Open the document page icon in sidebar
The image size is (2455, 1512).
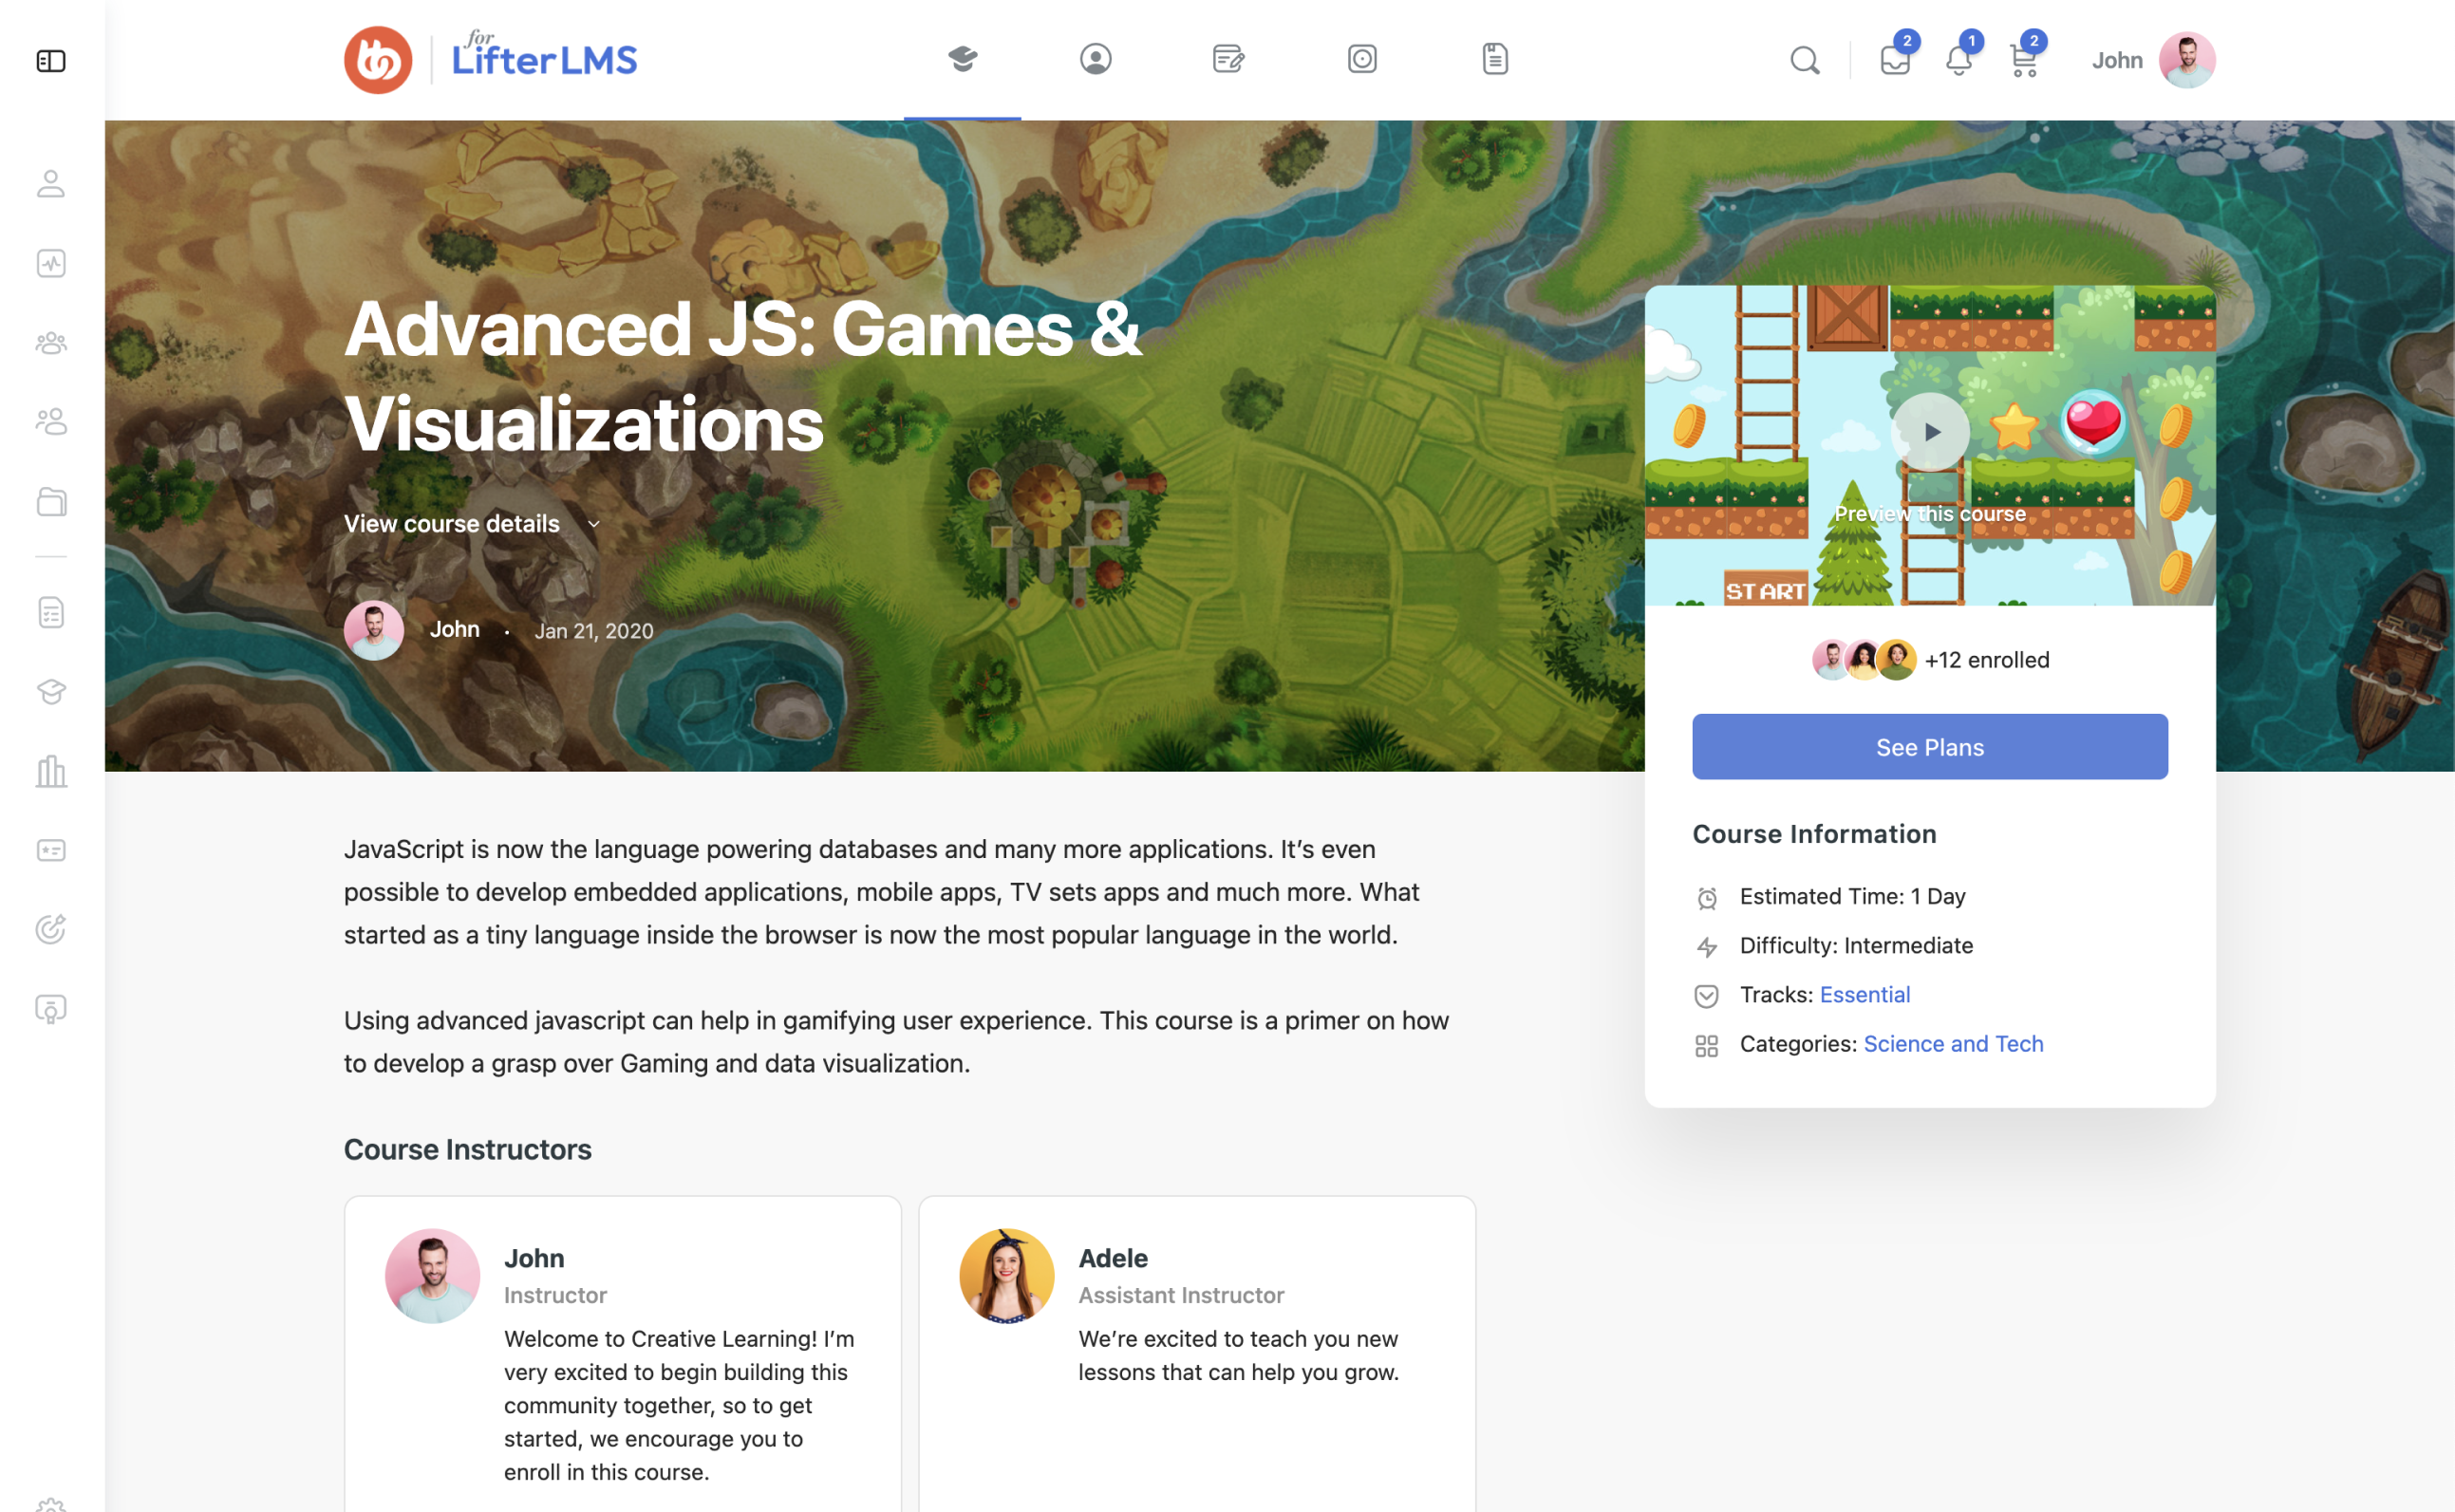pos(51,612)
